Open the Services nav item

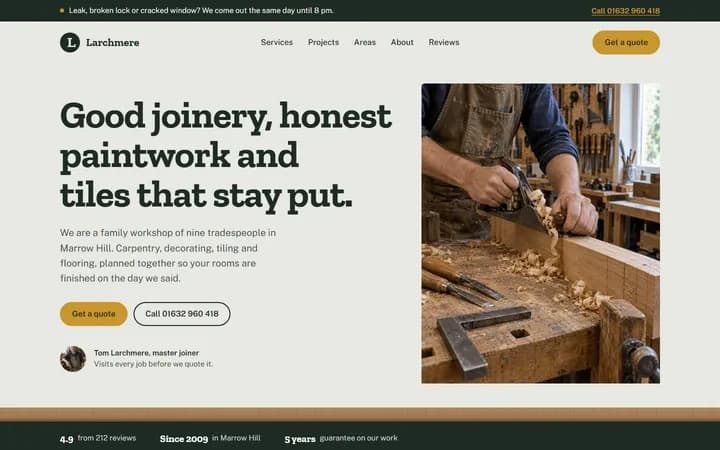click(277, 42)
